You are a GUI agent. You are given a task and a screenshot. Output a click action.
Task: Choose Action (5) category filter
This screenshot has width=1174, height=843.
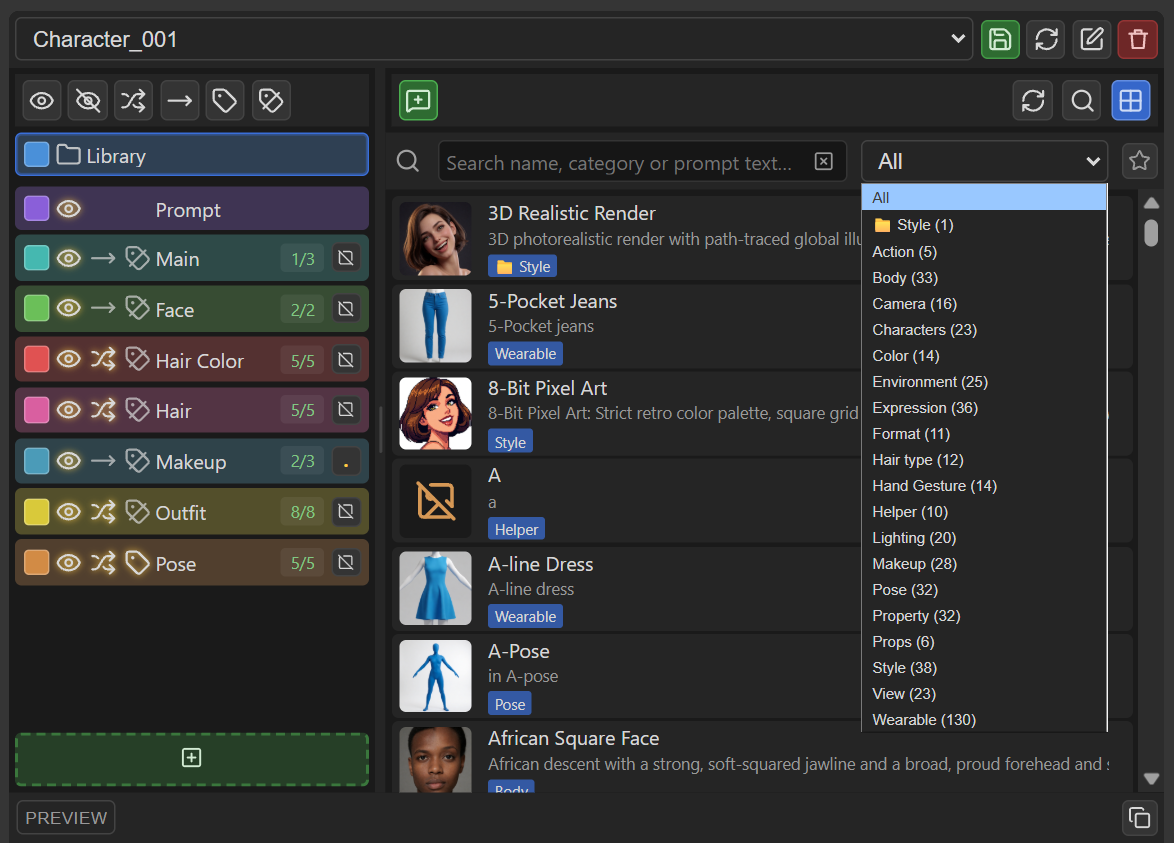[984, 252]
